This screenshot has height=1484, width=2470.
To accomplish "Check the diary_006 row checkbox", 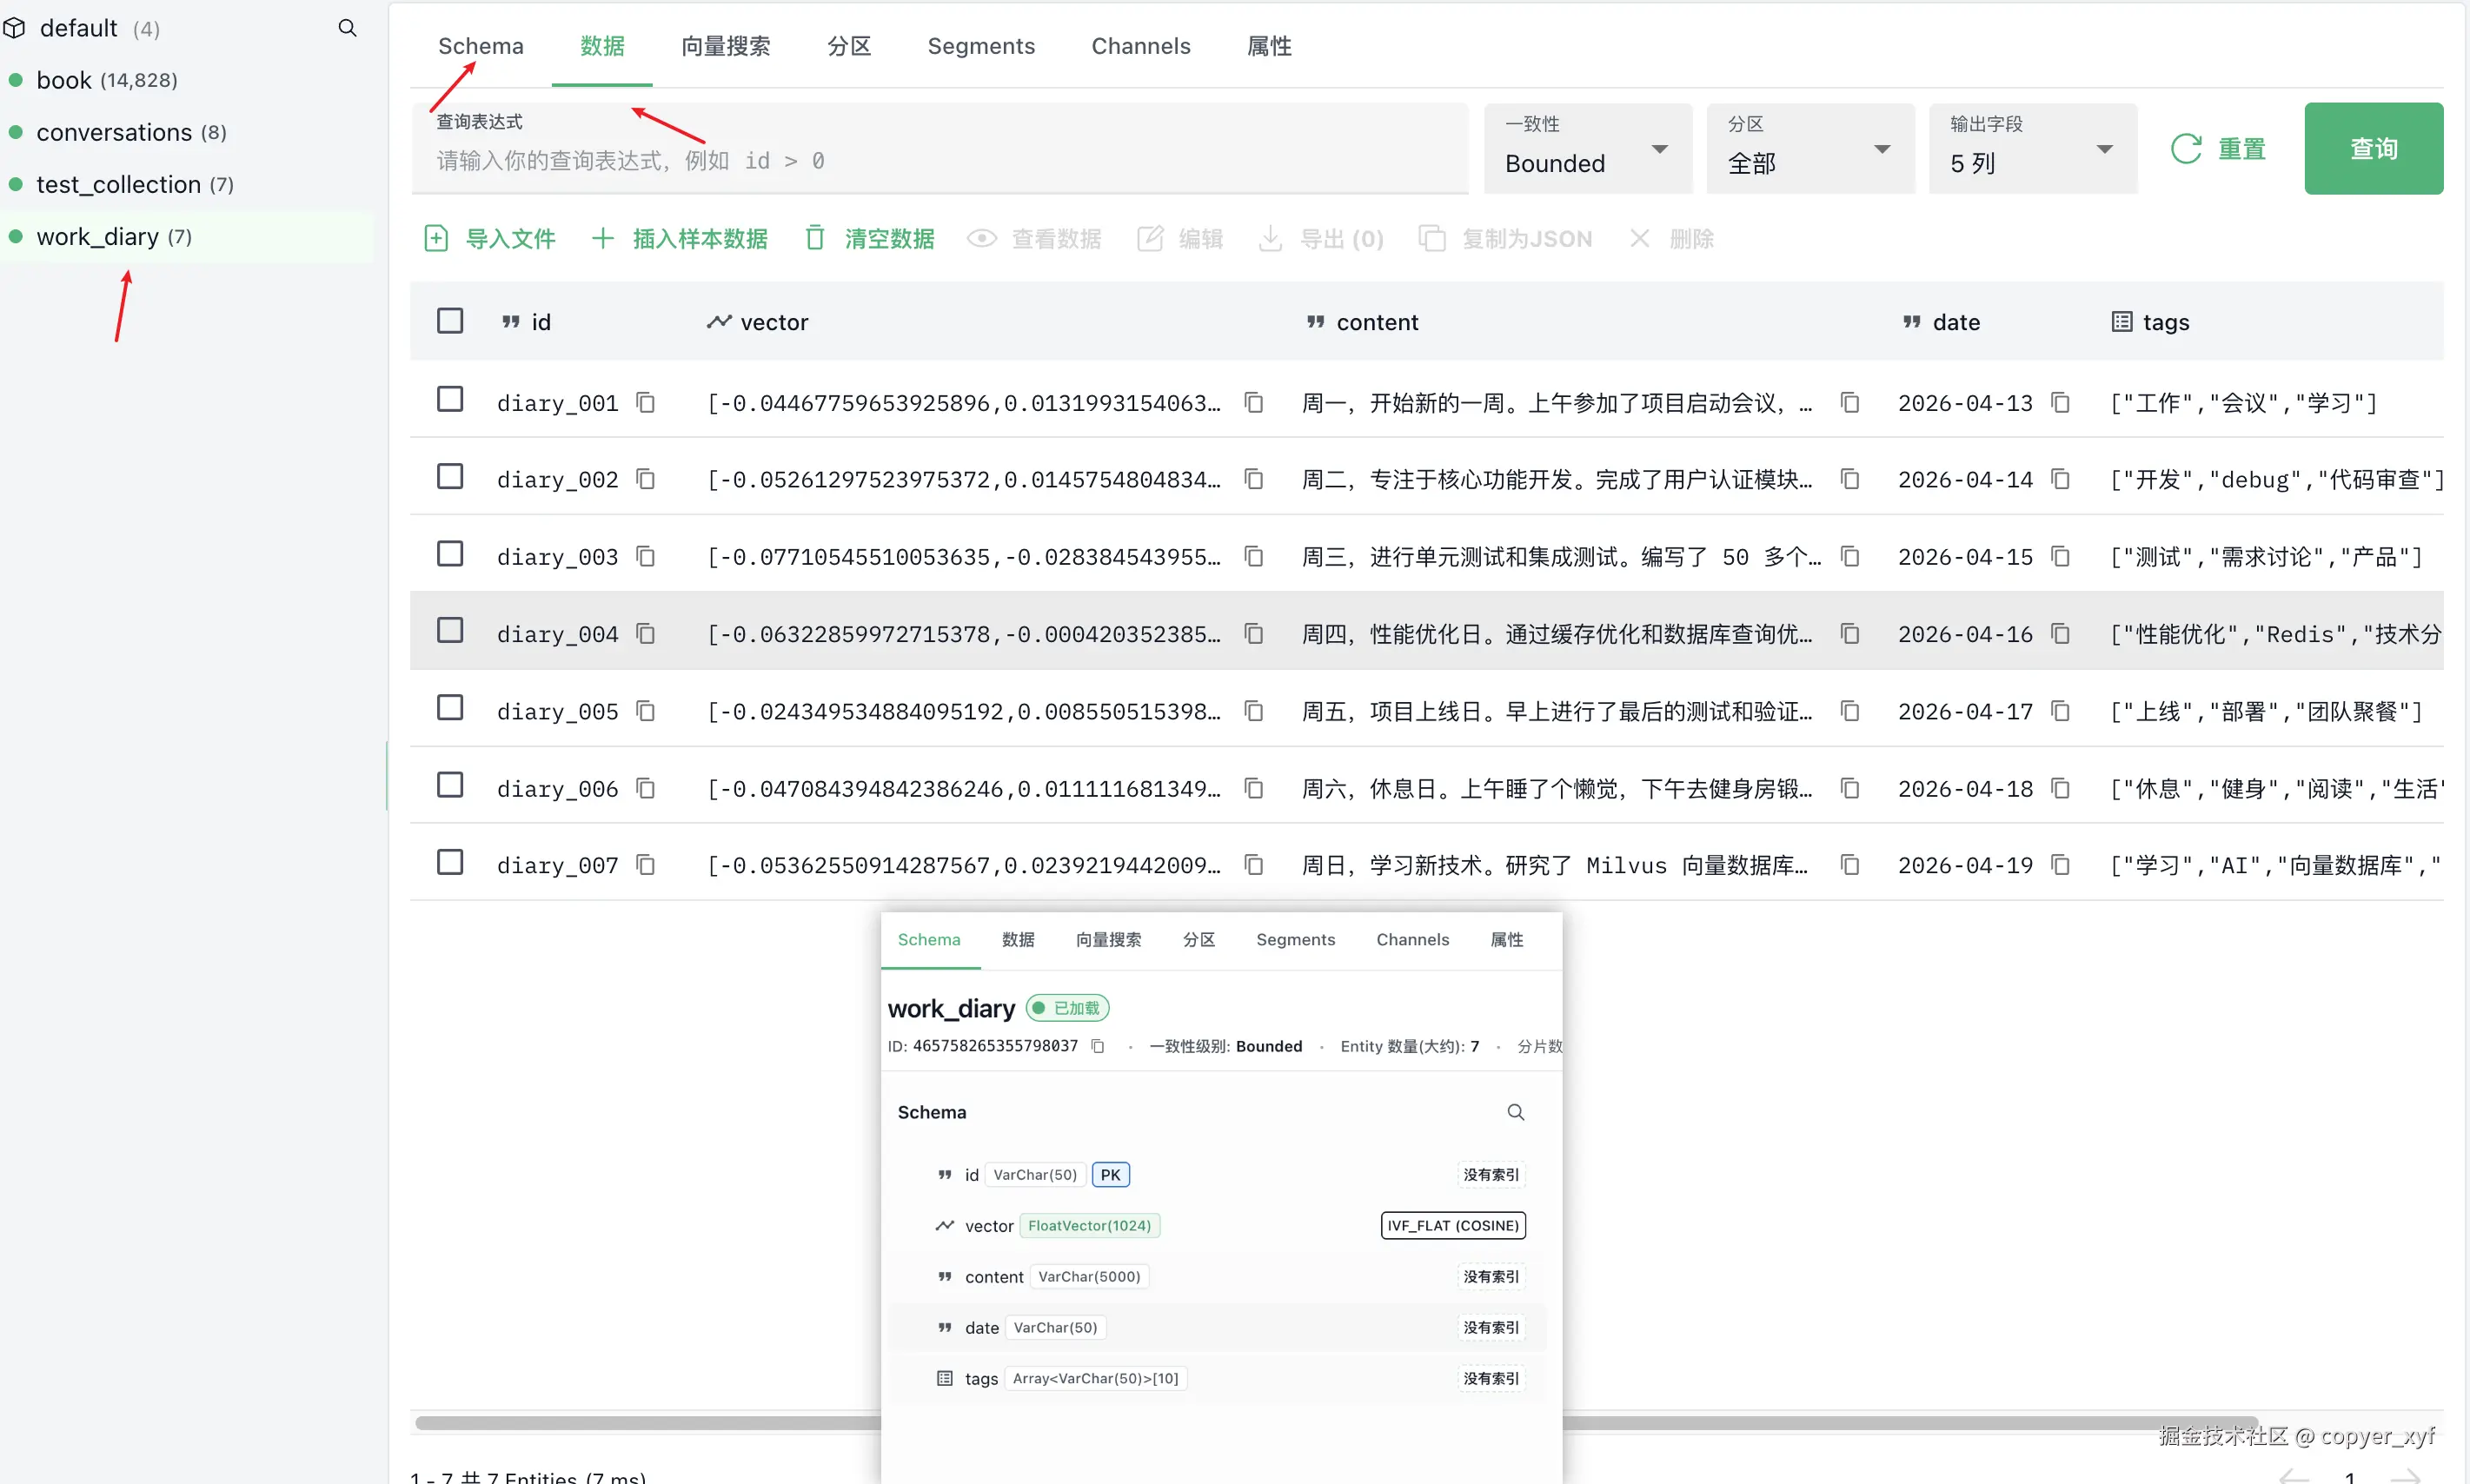I will point(450,785).
